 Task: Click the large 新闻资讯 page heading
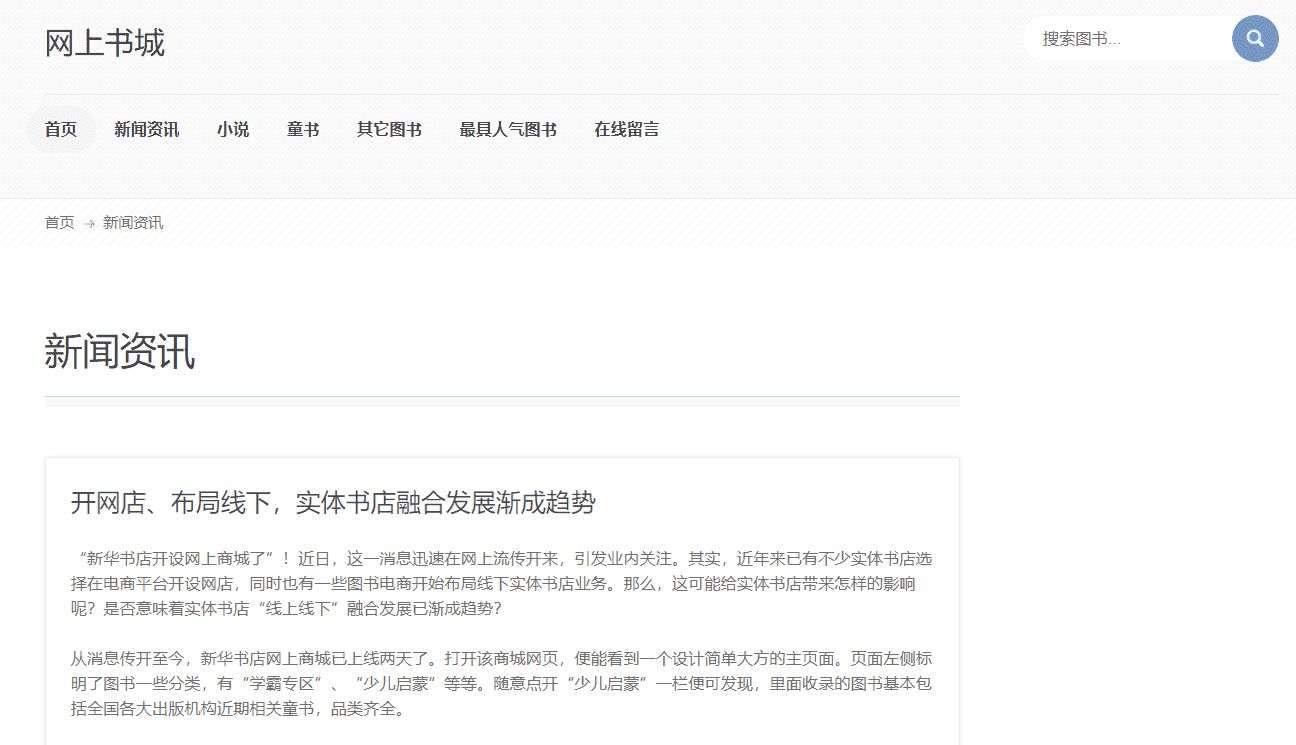coord(120,353)
